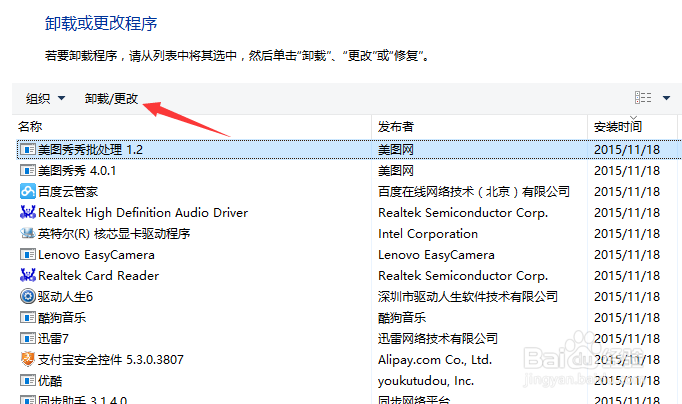Click the 卸载/更改 toolbar button

[111, 98]
